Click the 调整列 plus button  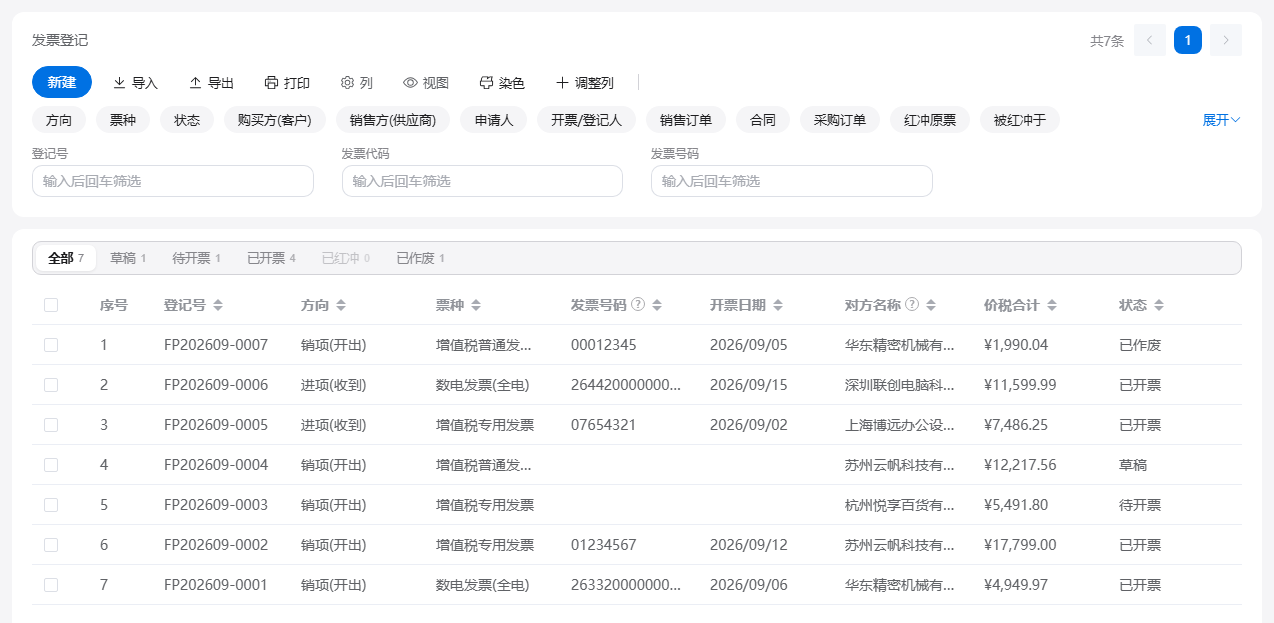584,83
